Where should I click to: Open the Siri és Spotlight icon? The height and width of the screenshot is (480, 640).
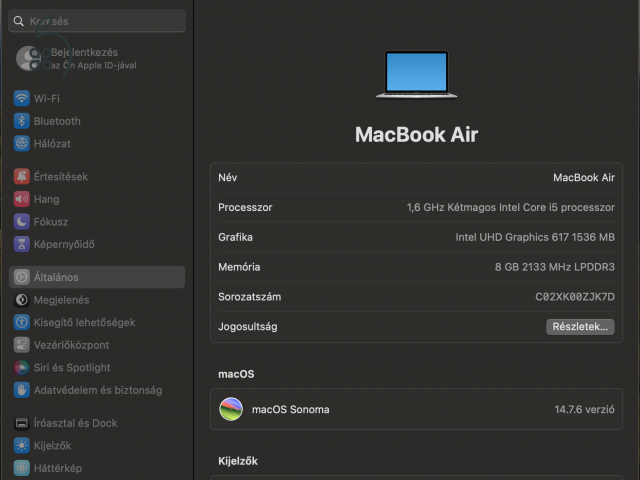click(x=22, y=368)
